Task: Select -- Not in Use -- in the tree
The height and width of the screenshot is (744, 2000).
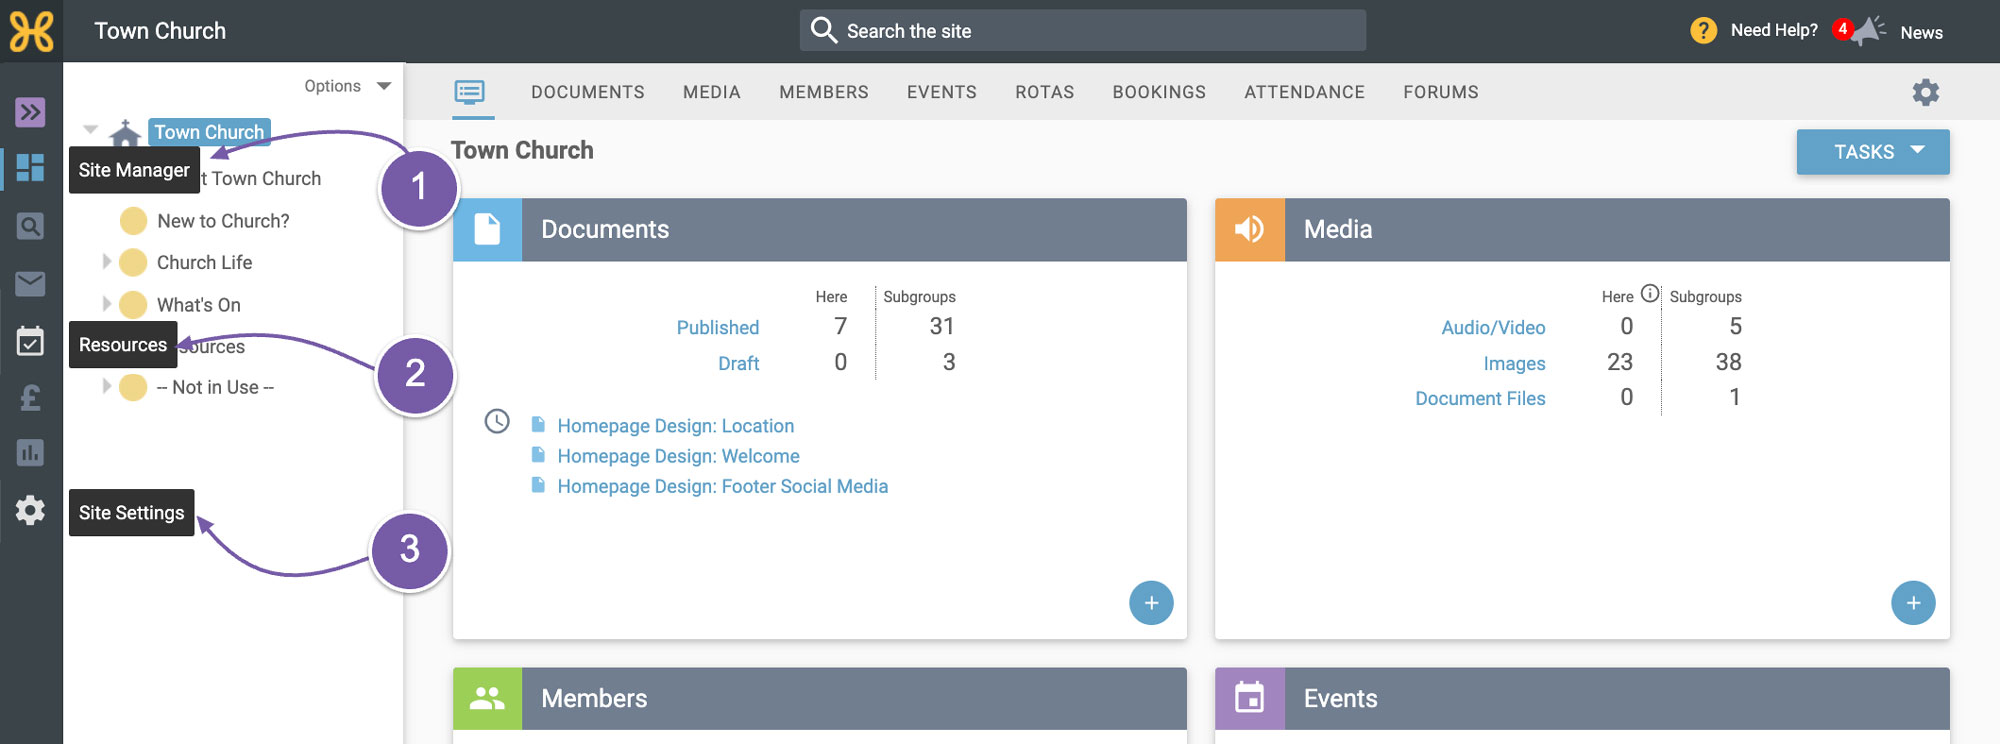Action: click(x=215, y=387)
